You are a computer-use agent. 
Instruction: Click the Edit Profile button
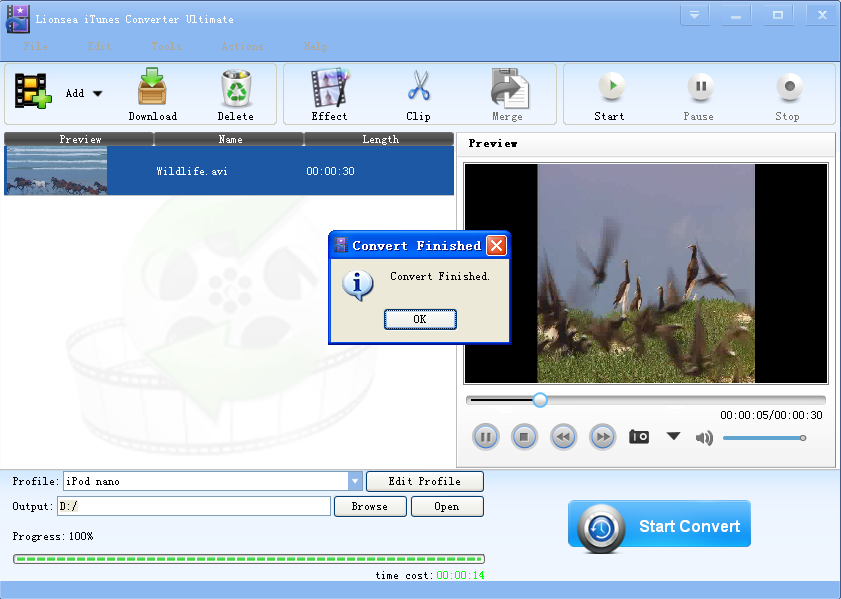[425, 481]
